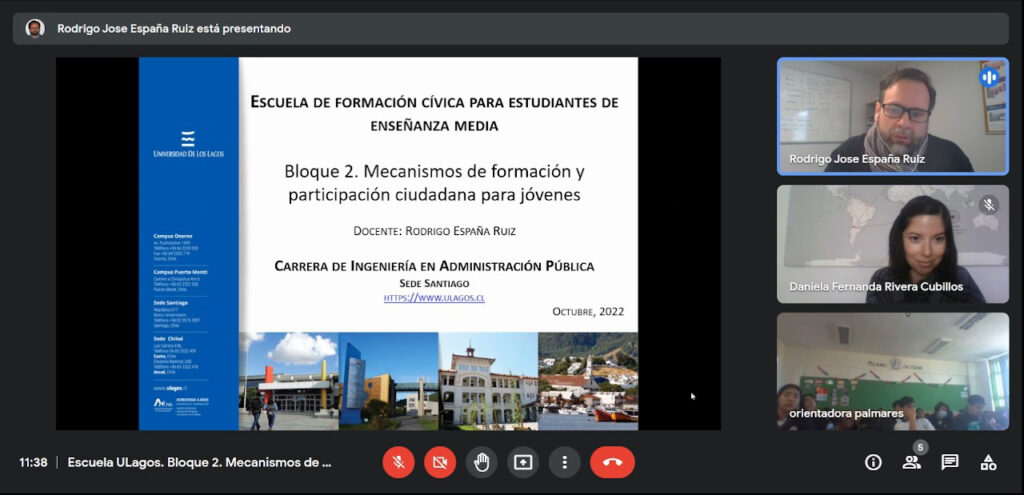1024x495 pixels.
Task: Open the chat panel
Action: click(x=950, y=462)
